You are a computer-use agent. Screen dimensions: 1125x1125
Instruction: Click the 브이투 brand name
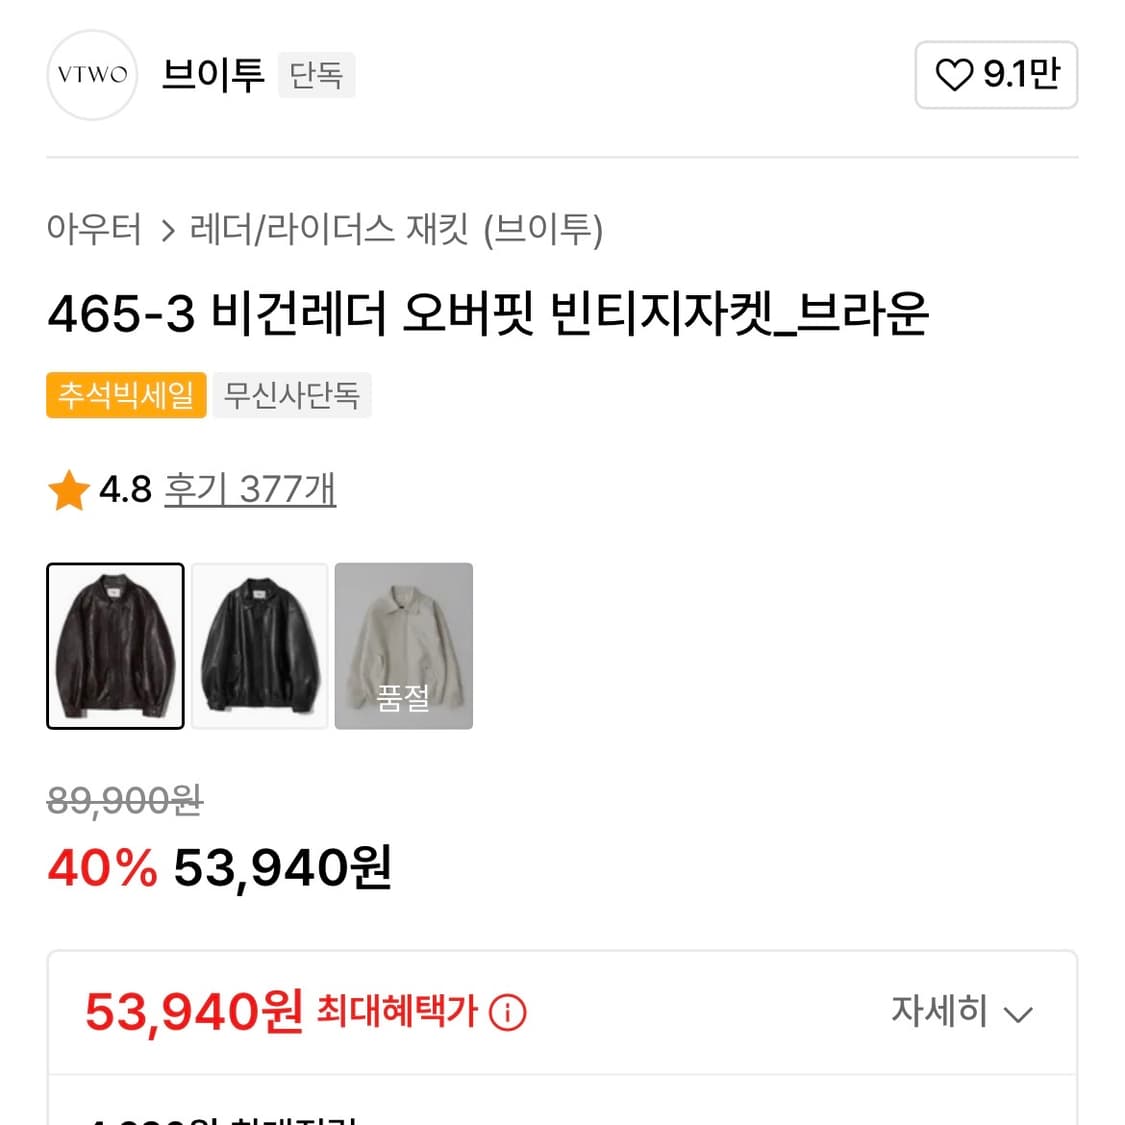pos(213,75)
